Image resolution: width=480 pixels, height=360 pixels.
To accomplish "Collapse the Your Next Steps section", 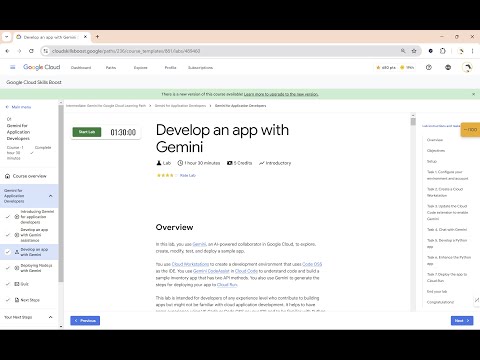I will coord(51,317).
